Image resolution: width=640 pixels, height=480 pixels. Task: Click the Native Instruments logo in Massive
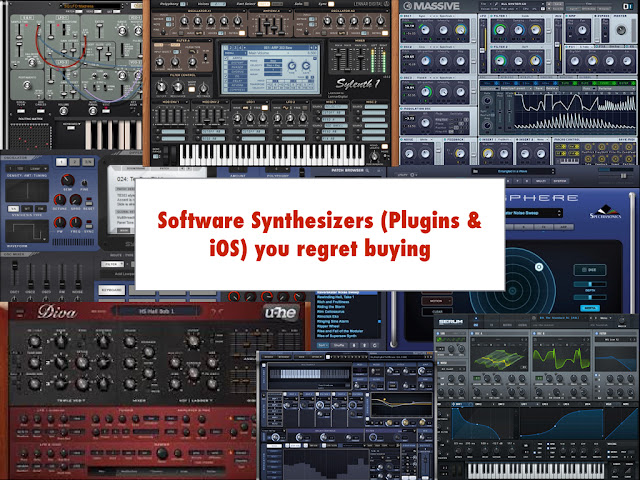[x=627, y=6]
